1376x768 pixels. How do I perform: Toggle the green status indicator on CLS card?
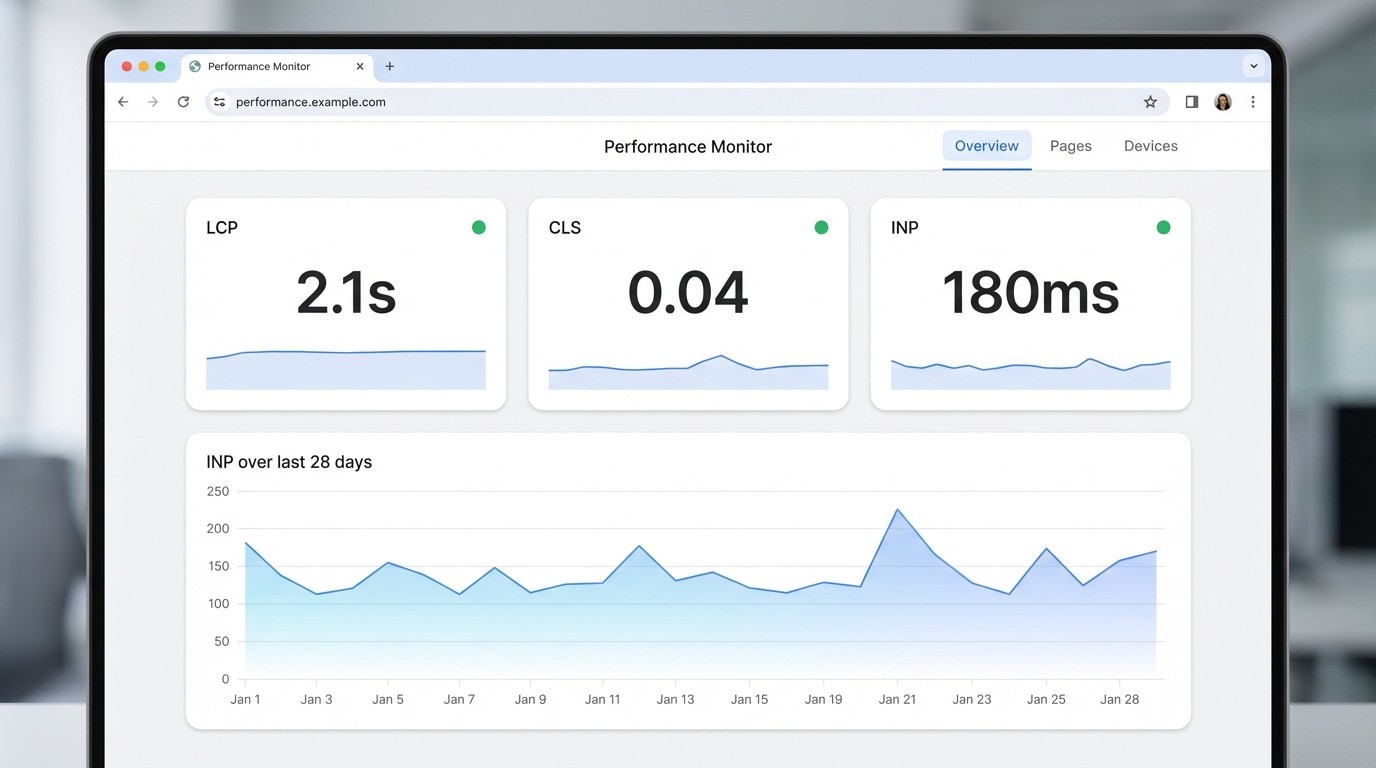[x=821, y=227]
